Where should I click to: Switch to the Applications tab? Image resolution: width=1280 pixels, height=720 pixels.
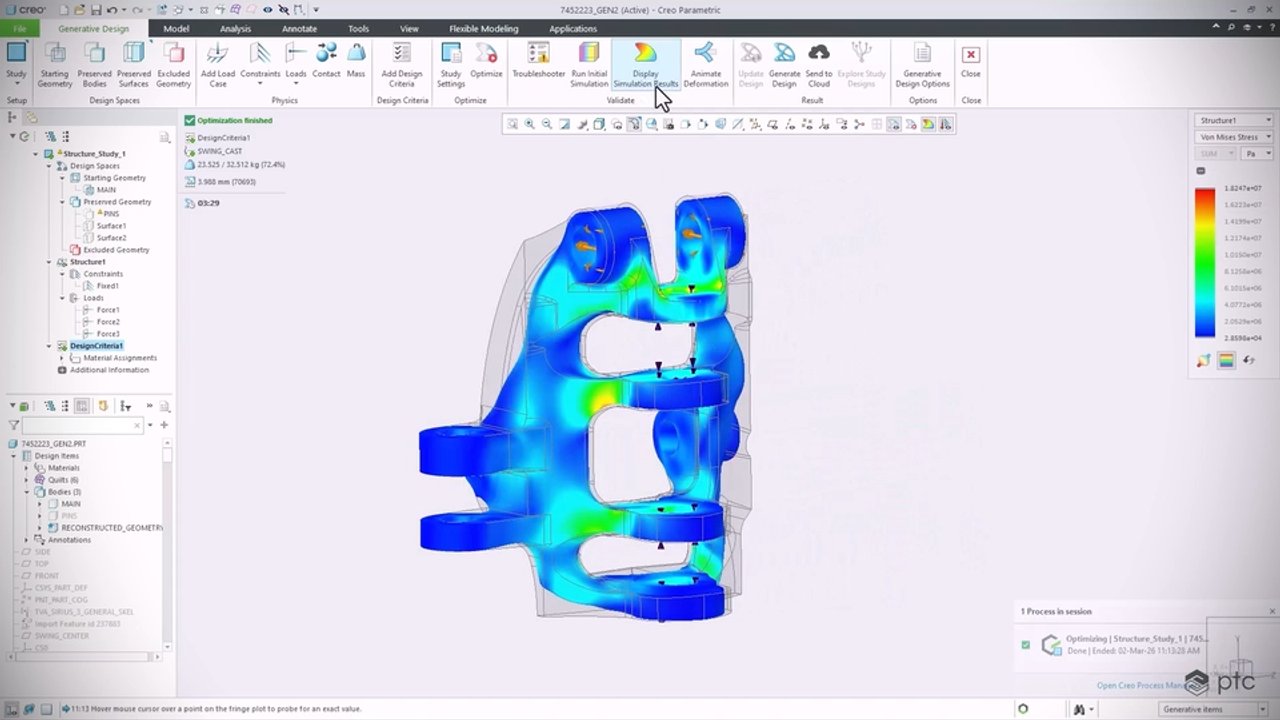(573, 28)
